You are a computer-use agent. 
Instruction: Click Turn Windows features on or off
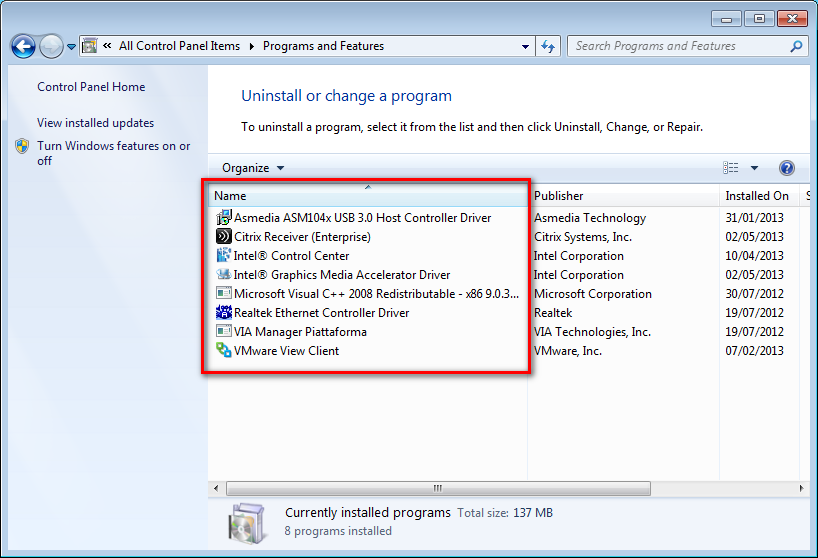(x=113, y=153)
